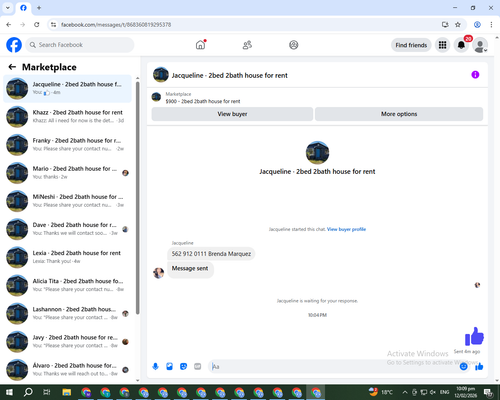Open Javy conversation in chat list

(67, 342)
